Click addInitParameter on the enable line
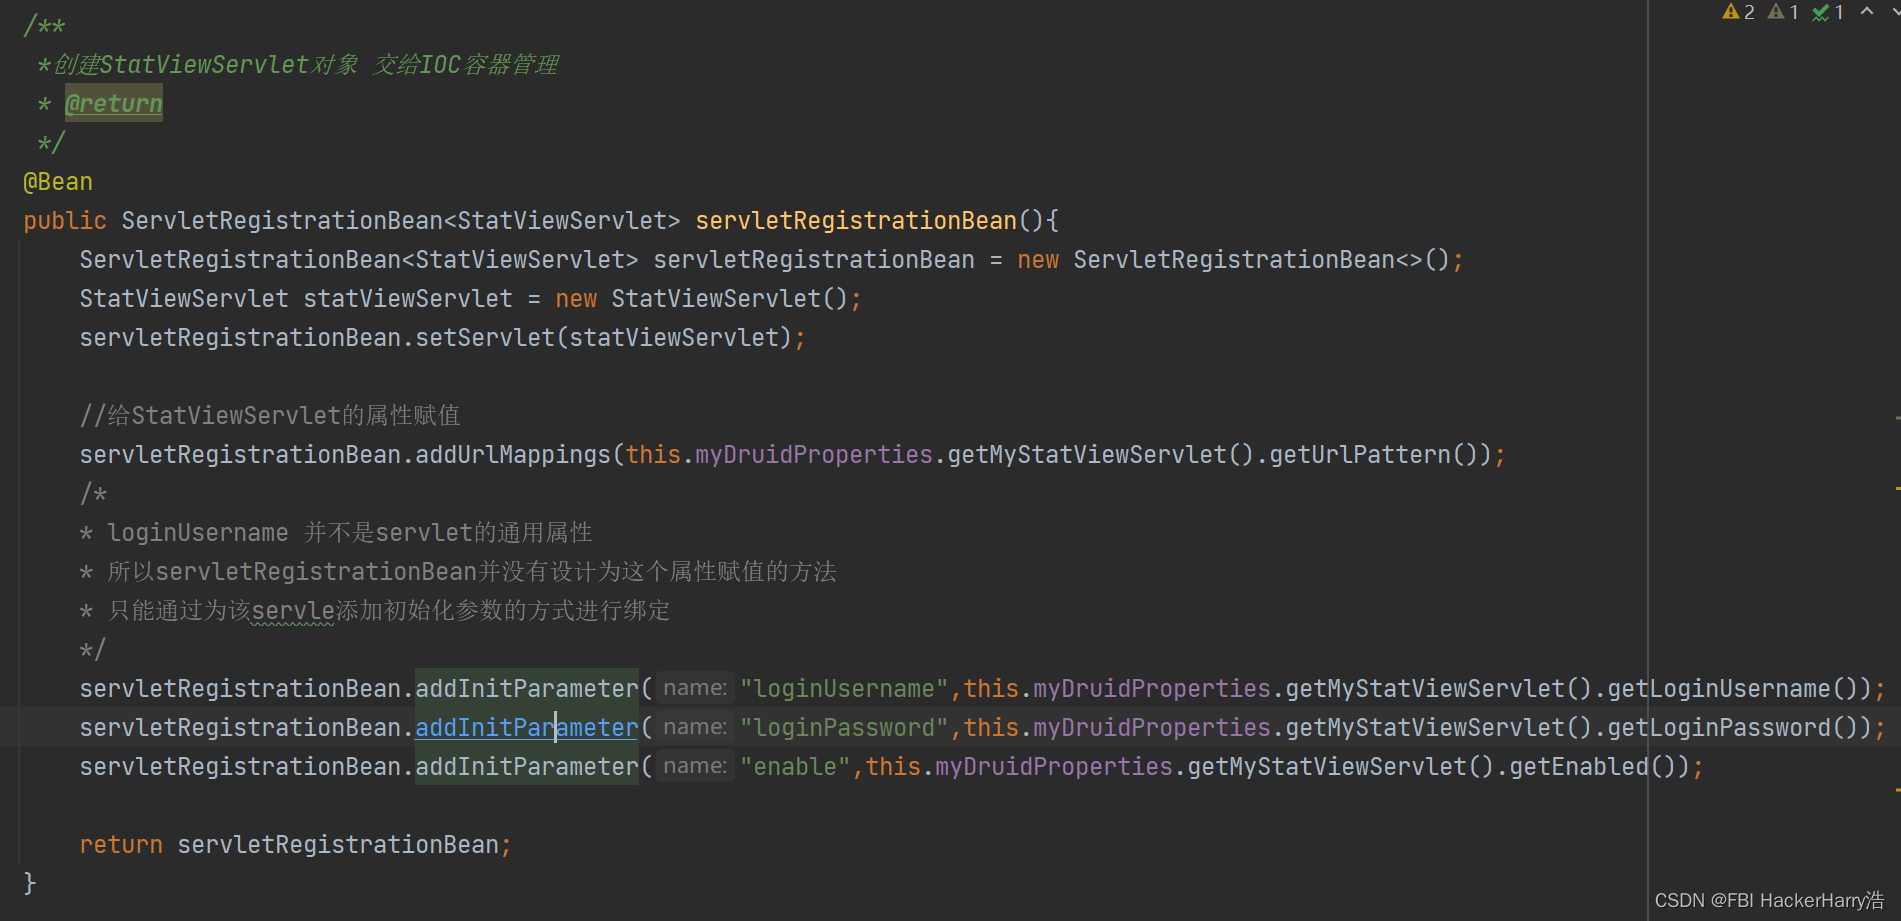 pyautogui.click(x=527, y=767)
